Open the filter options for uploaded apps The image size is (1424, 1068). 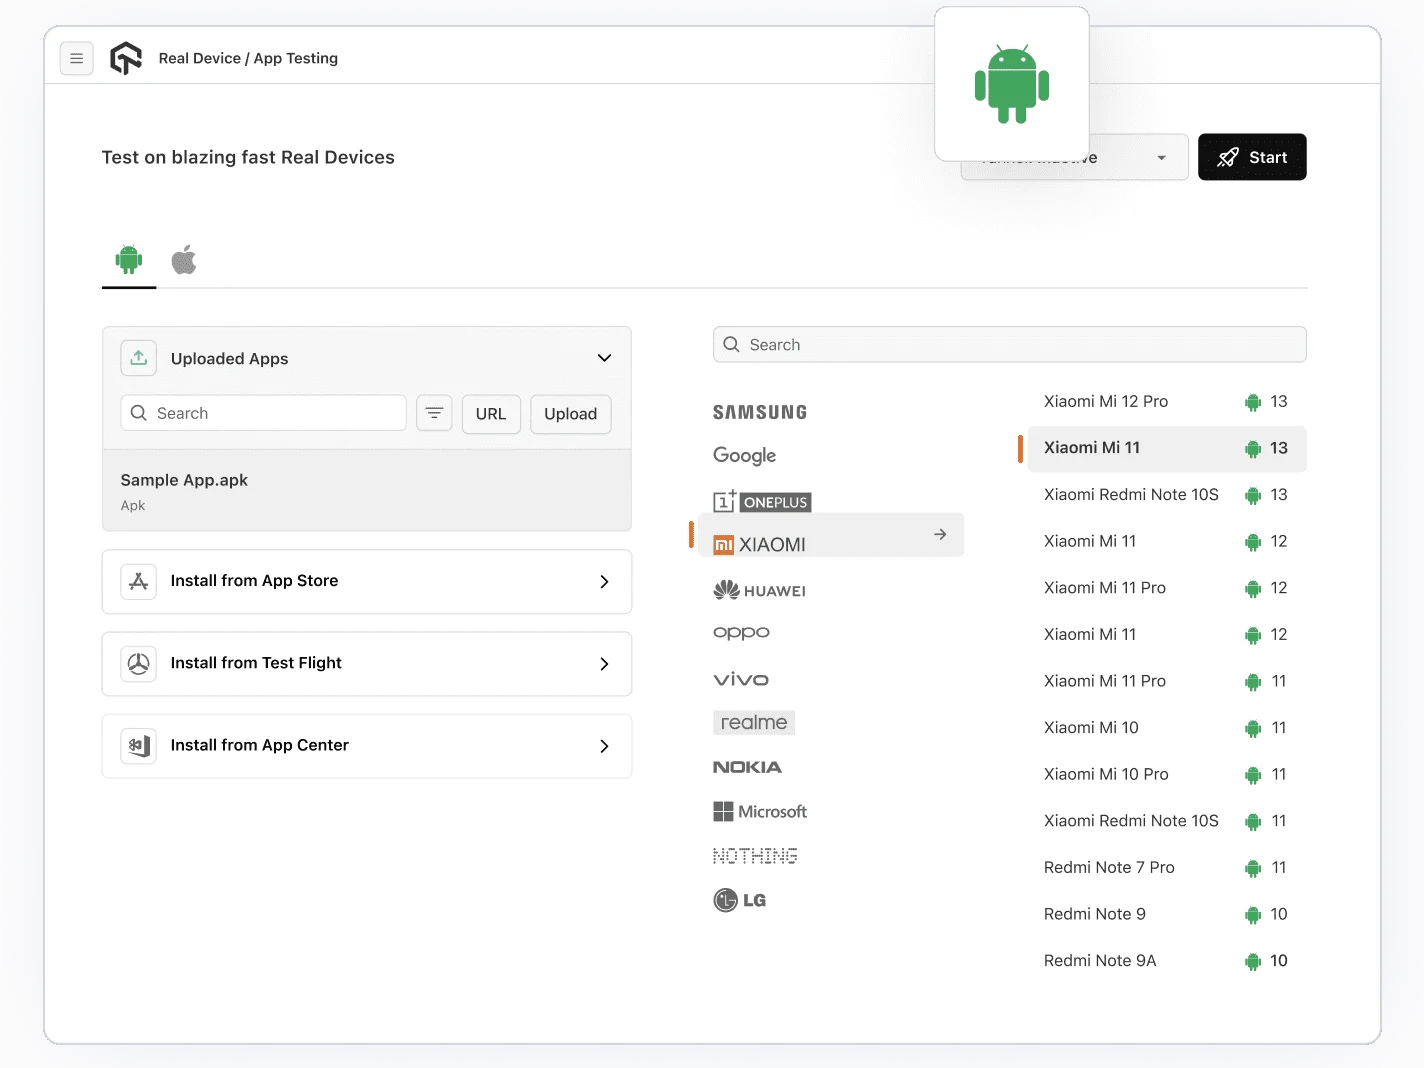434,413
